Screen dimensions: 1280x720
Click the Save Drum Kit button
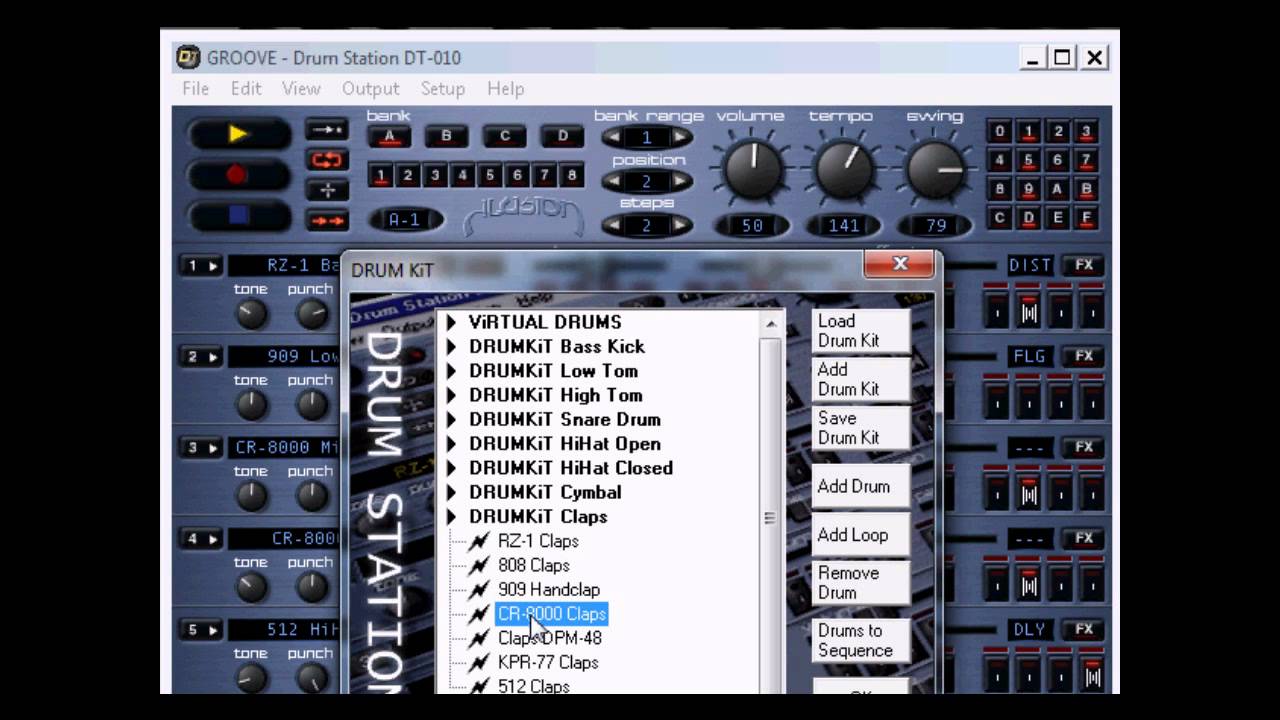click(860, 428)
